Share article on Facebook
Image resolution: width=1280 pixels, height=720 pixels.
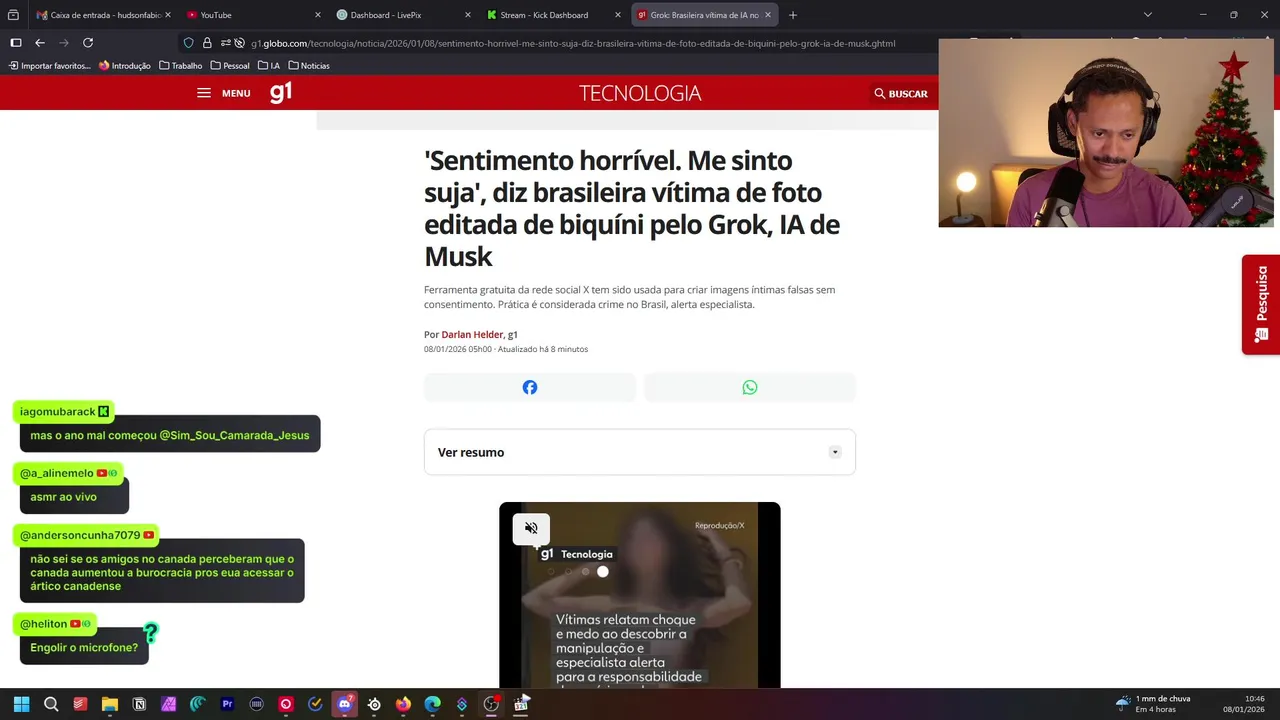click(530, 387)
